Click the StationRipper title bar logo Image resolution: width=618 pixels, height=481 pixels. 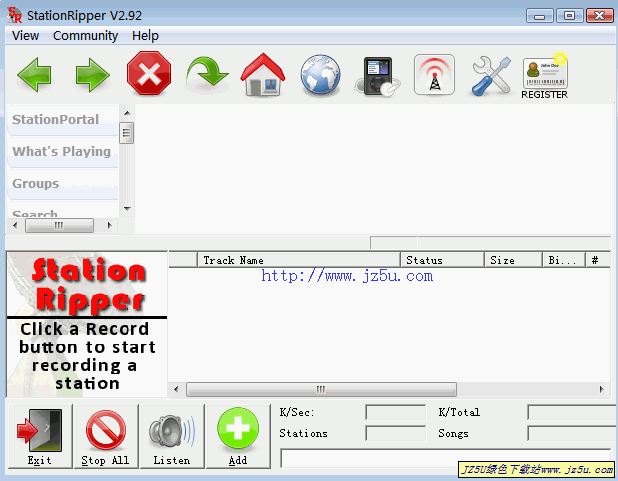(x=15, y=15)
